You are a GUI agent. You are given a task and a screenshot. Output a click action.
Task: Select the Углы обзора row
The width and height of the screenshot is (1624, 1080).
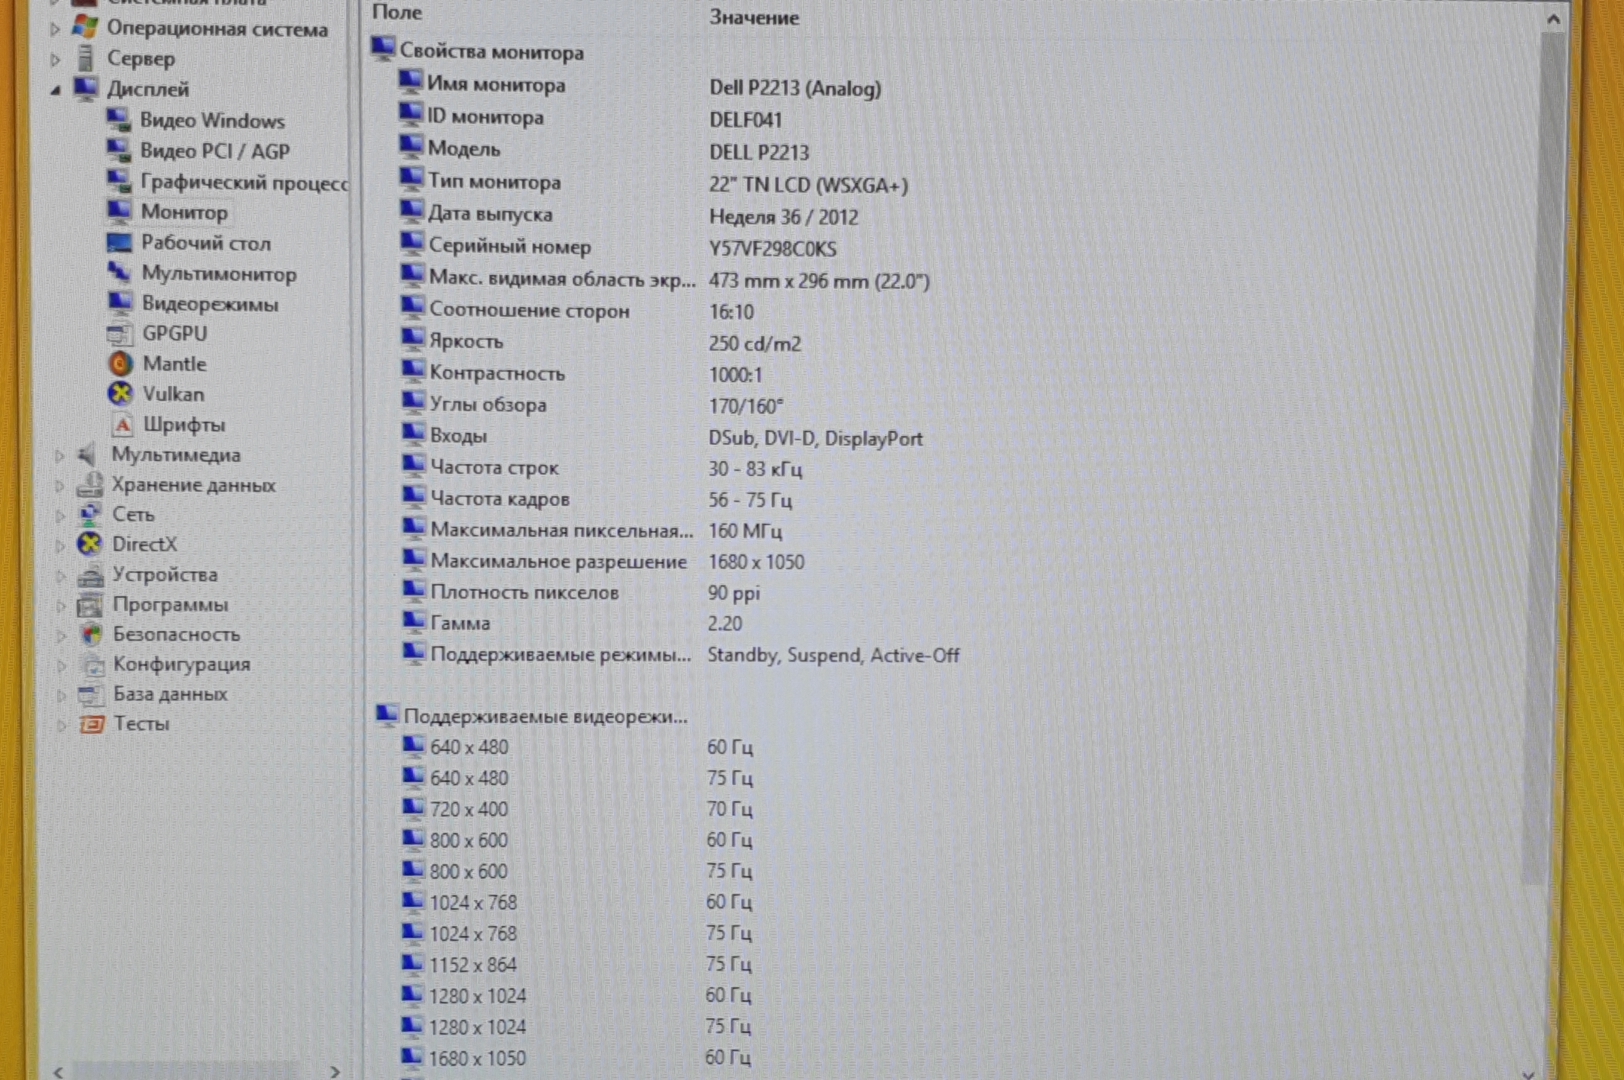click(593, 405)
